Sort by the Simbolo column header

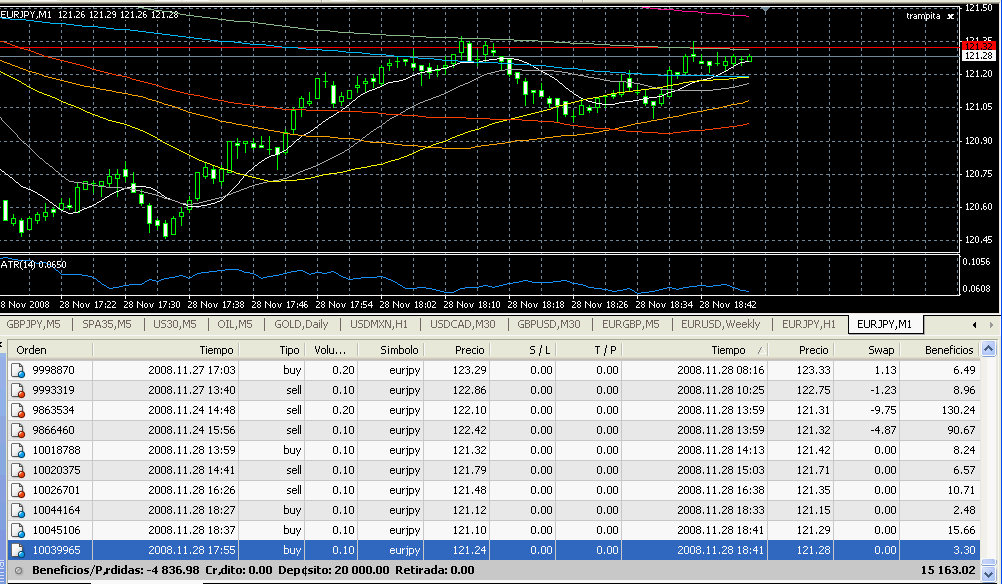pyautogui.click(x=392, y=350)
